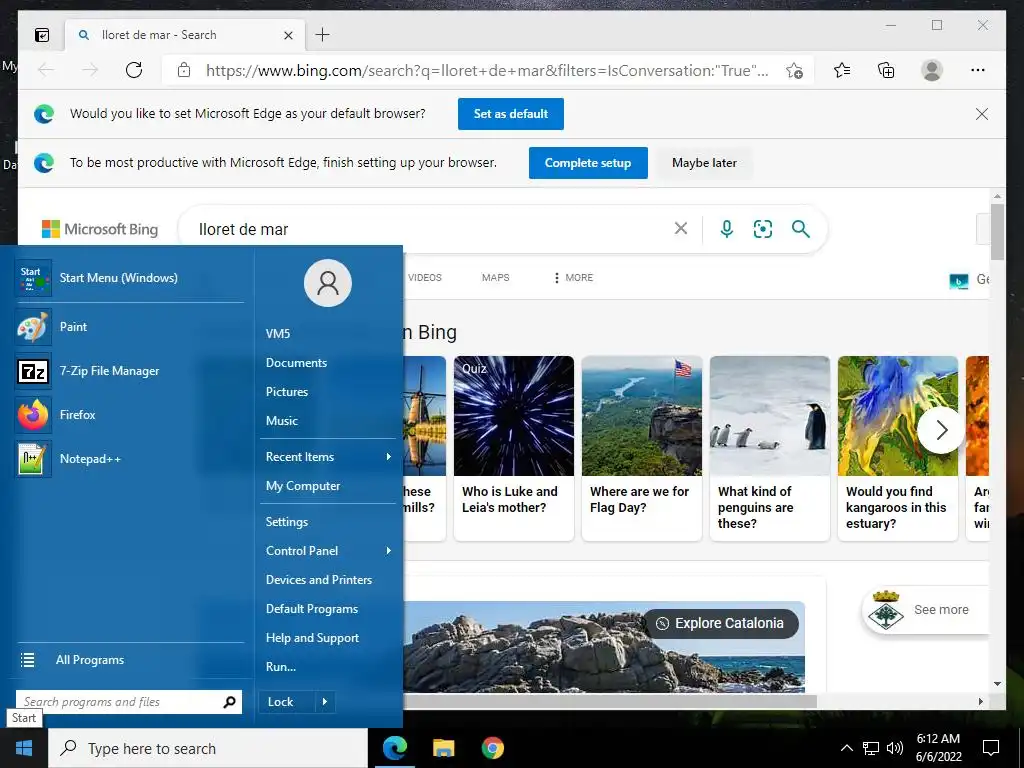Click the volume speaker tray icon
1024x768 pixels.
(x=895, y=748)
